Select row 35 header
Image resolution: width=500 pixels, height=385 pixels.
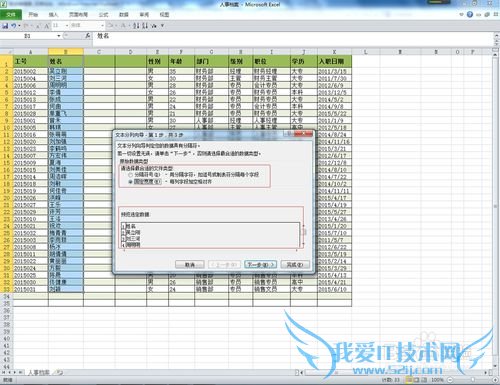click(x=6, y=303)
